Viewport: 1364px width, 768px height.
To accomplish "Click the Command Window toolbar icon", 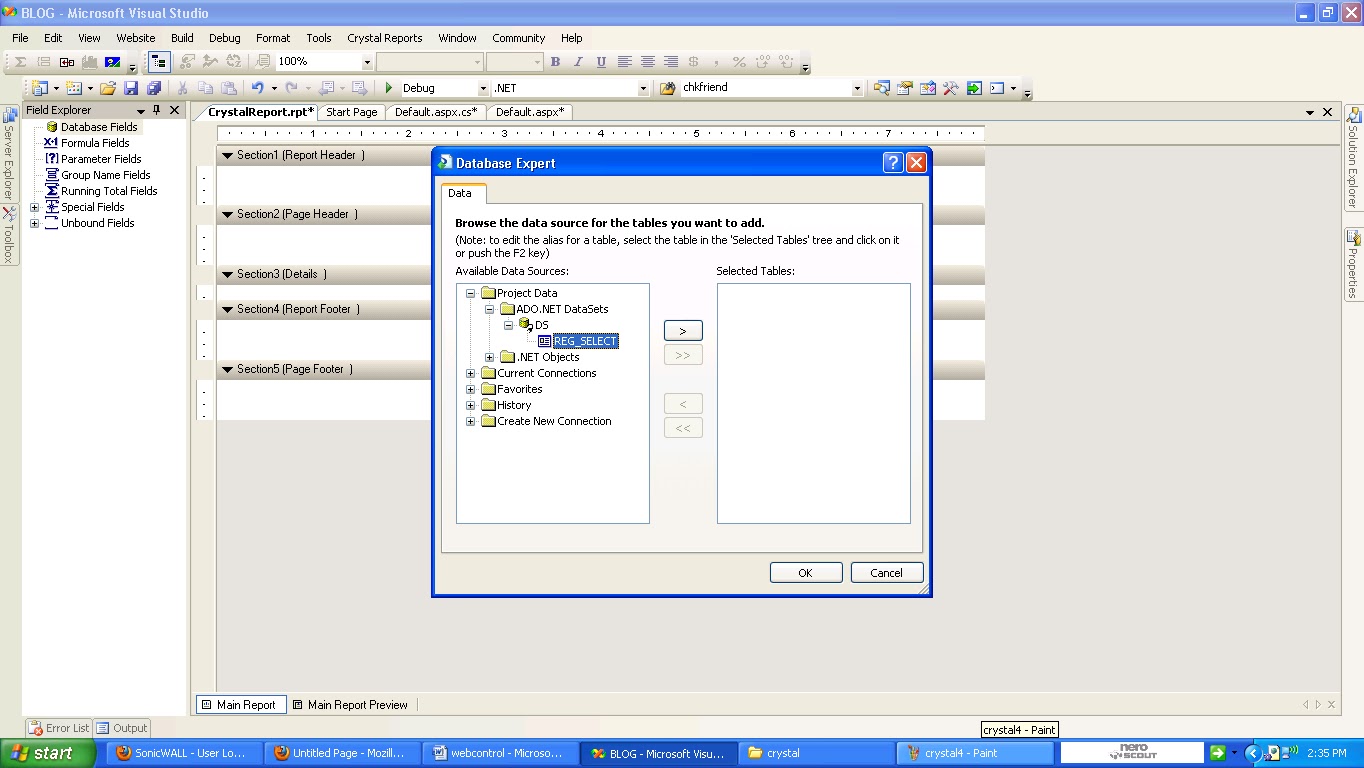I will pyautogui.click(x=997, y=88).
